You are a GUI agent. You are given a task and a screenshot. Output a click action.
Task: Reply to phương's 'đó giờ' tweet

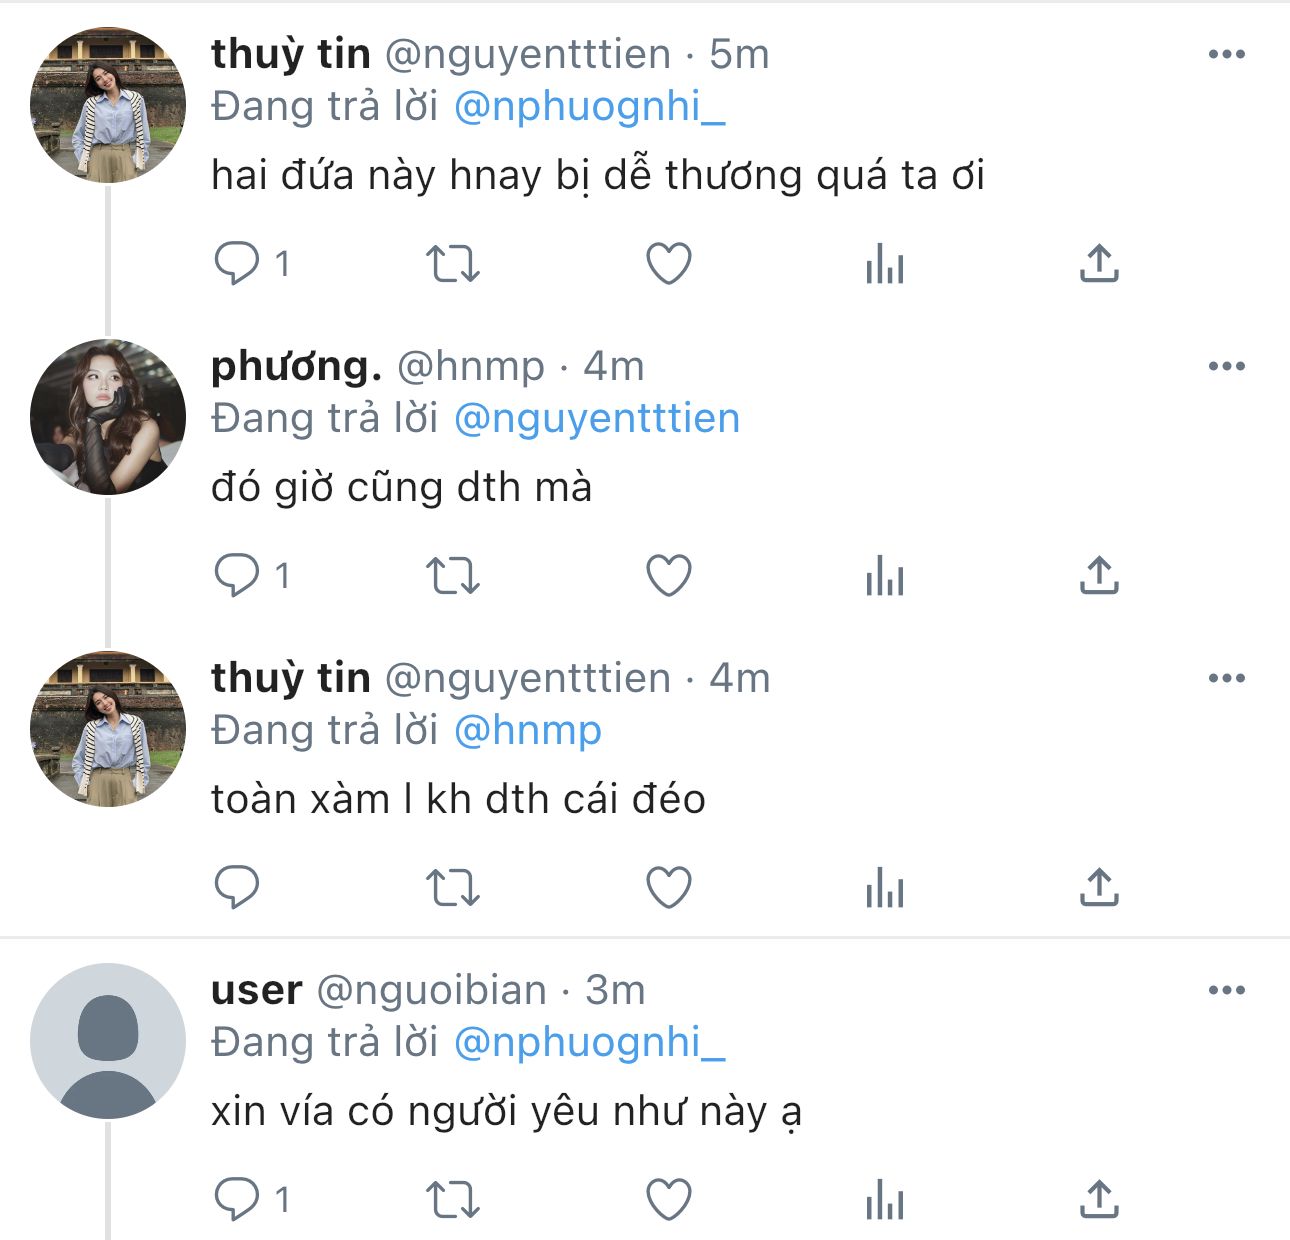(238, 576)
